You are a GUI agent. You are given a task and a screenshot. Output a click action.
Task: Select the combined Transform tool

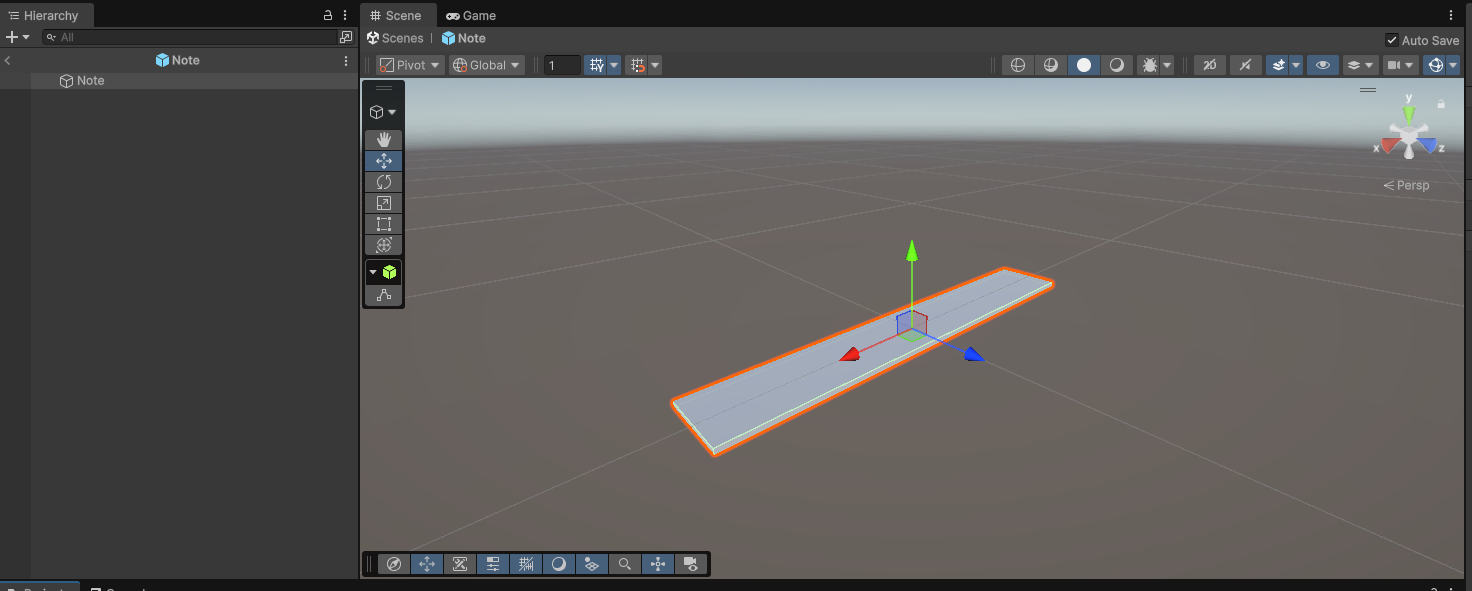(383, 245)
